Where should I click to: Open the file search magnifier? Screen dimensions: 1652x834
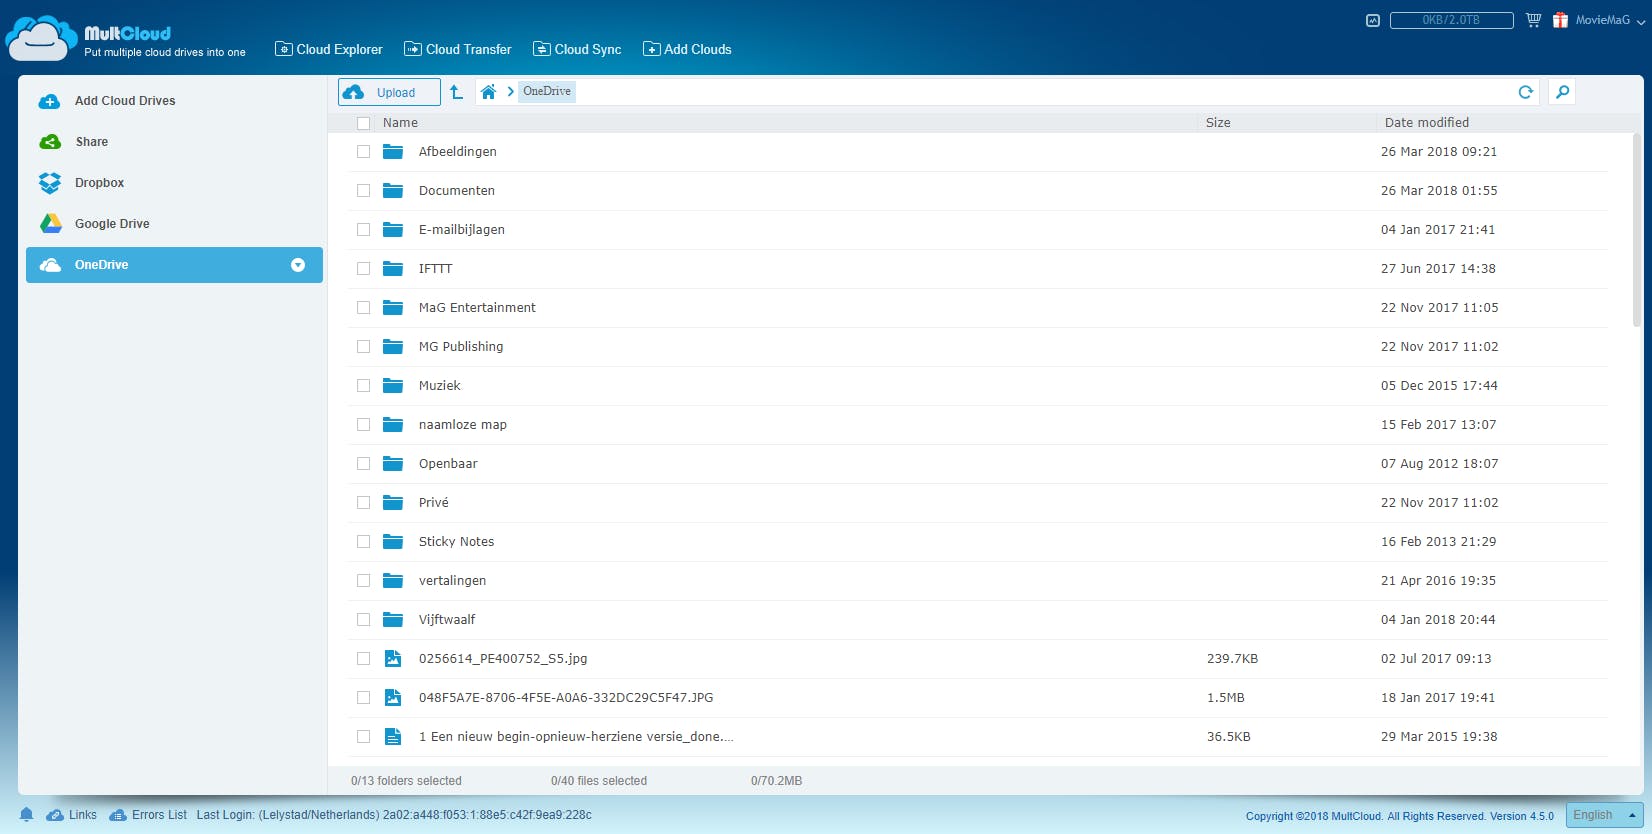1562,92
